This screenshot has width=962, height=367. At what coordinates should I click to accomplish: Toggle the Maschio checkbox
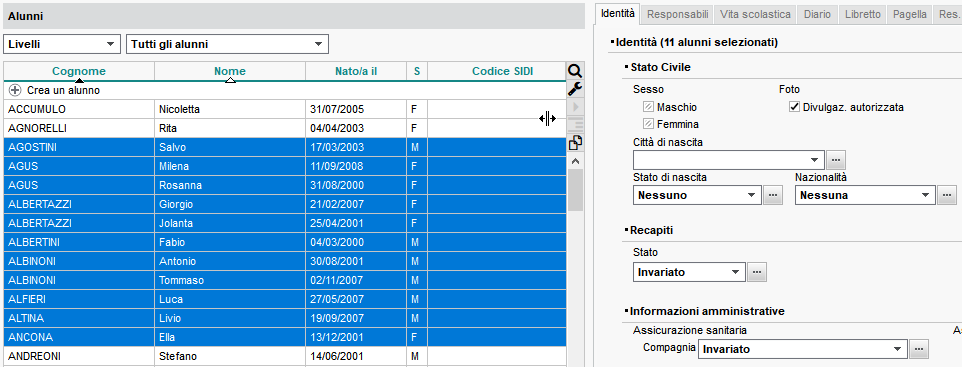[x=648, y=107]
